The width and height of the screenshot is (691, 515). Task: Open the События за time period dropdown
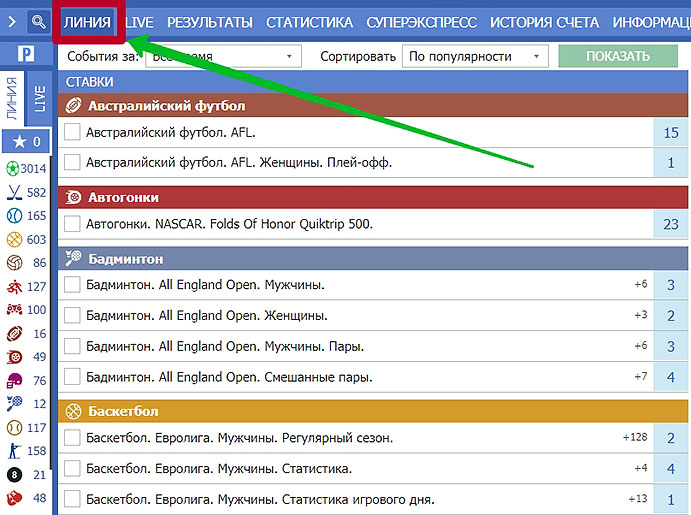click(223, 57)
